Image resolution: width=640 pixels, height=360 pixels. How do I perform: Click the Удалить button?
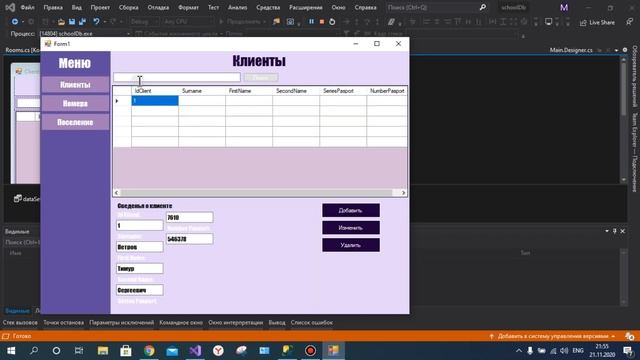click(x=351, y=245)
